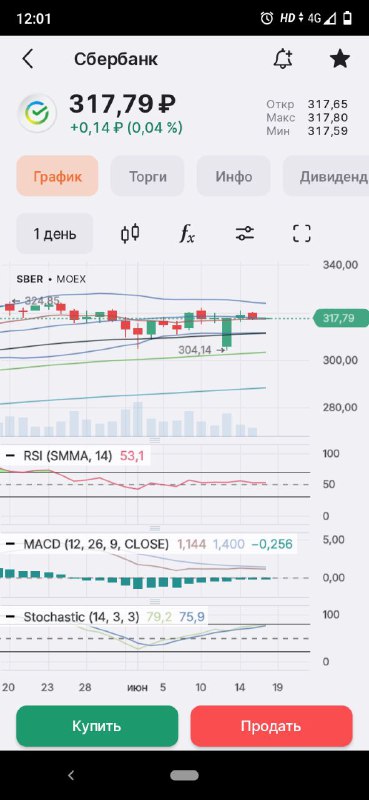Go back using the arrow icon
Screen dimensions: 369x800
28,59
